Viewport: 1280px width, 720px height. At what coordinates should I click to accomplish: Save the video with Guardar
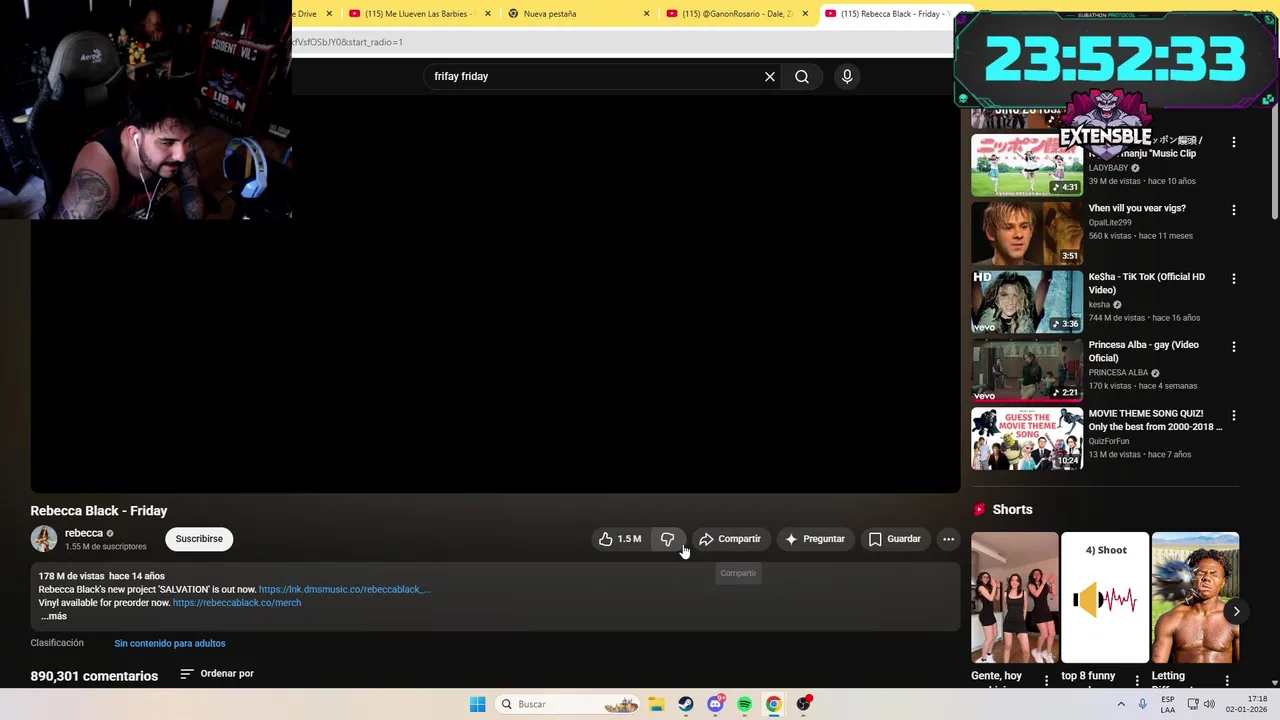[895, 539]
